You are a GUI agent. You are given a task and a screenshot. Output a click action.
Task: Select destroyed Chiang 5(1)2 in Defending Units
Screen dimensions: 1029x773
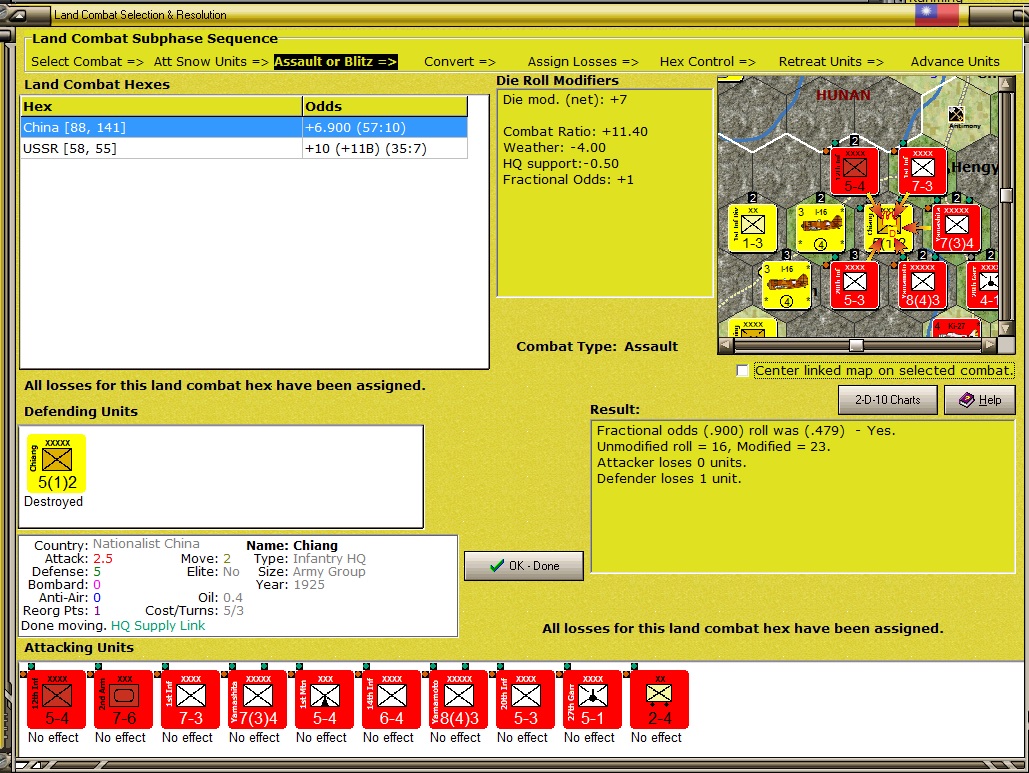click(x=56, y=463)
